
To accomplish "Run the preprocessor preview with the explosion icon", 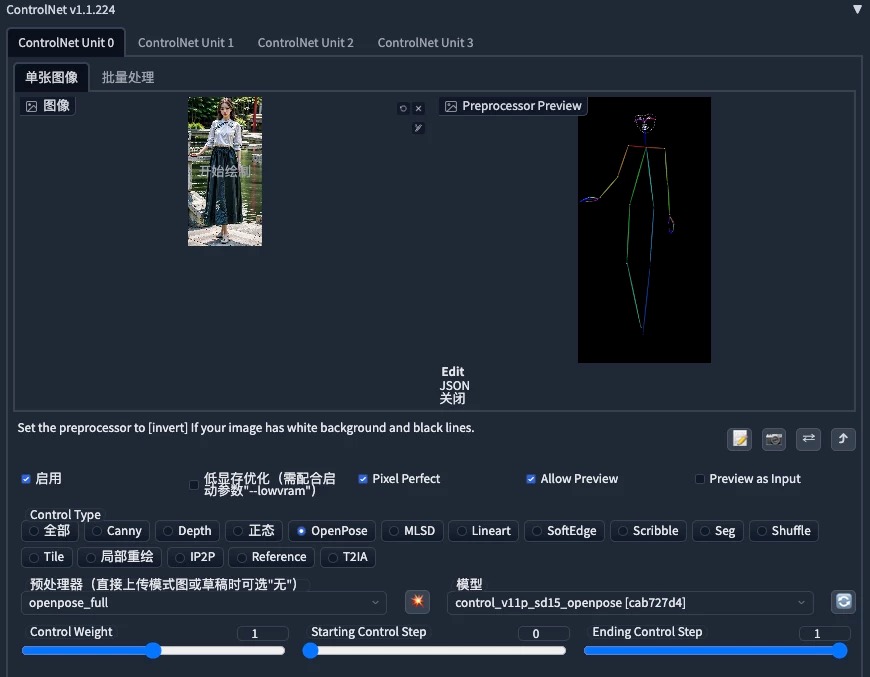I will (x=417, y=602).
